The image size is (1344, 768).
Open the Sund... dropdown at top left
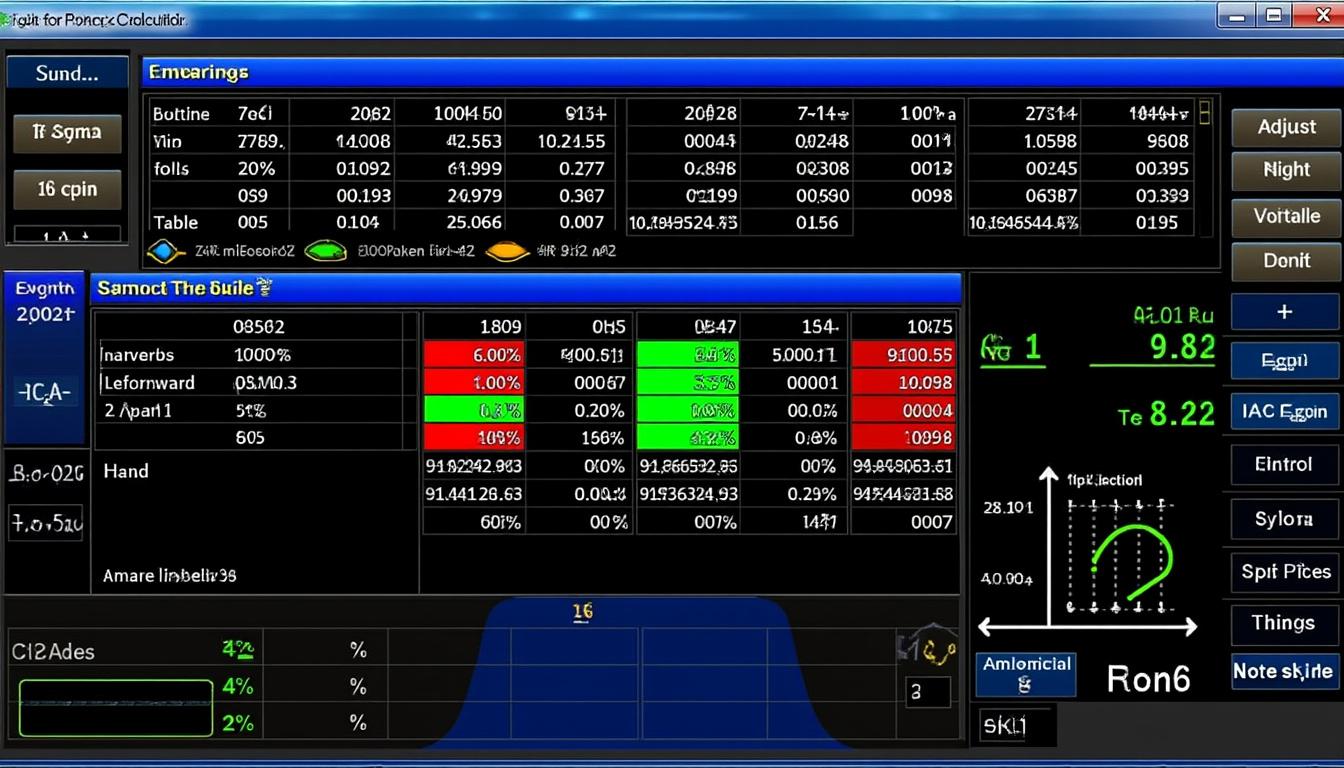point(67,73)
